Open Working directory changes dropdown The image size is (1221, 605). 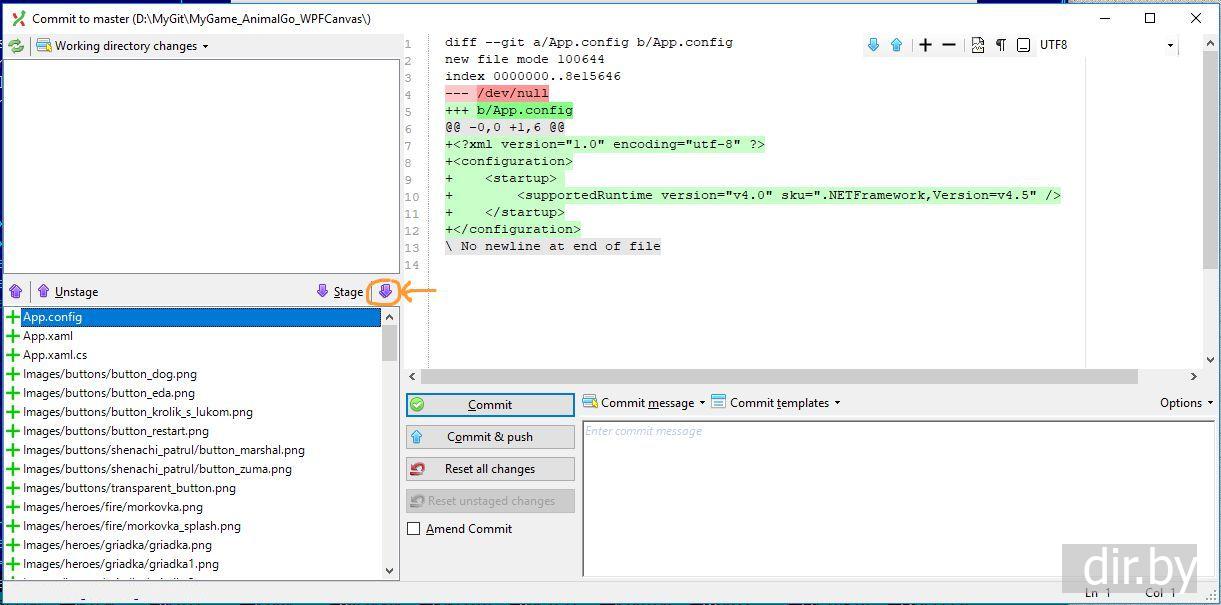pos(124,46)
